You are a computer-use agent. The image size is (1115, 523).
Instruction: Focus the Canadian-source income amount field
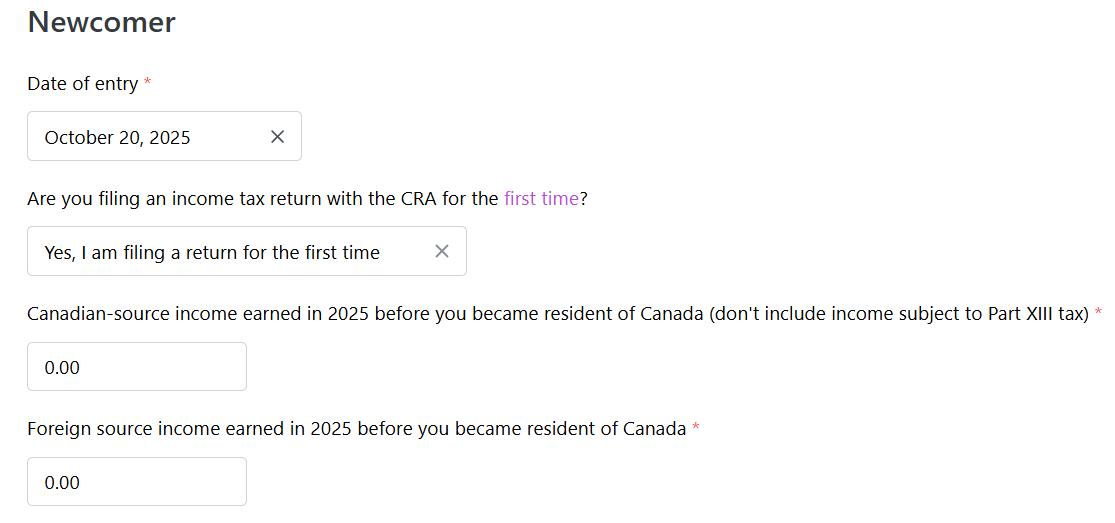pos(137,367)
